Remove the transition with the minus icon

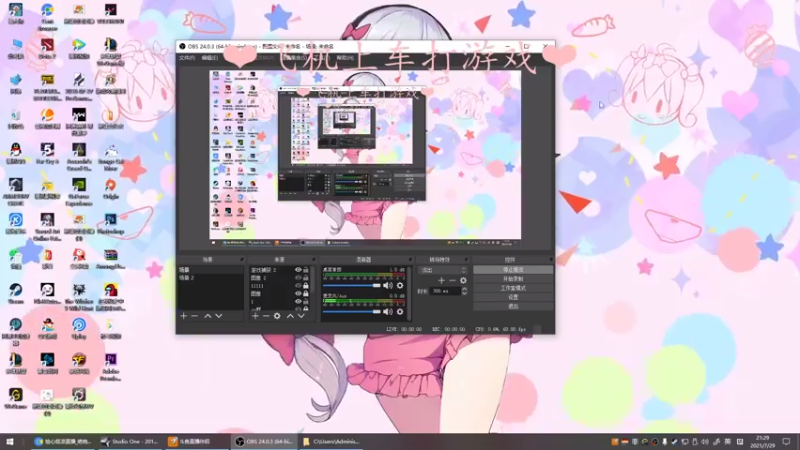click(x=452, y=281)
